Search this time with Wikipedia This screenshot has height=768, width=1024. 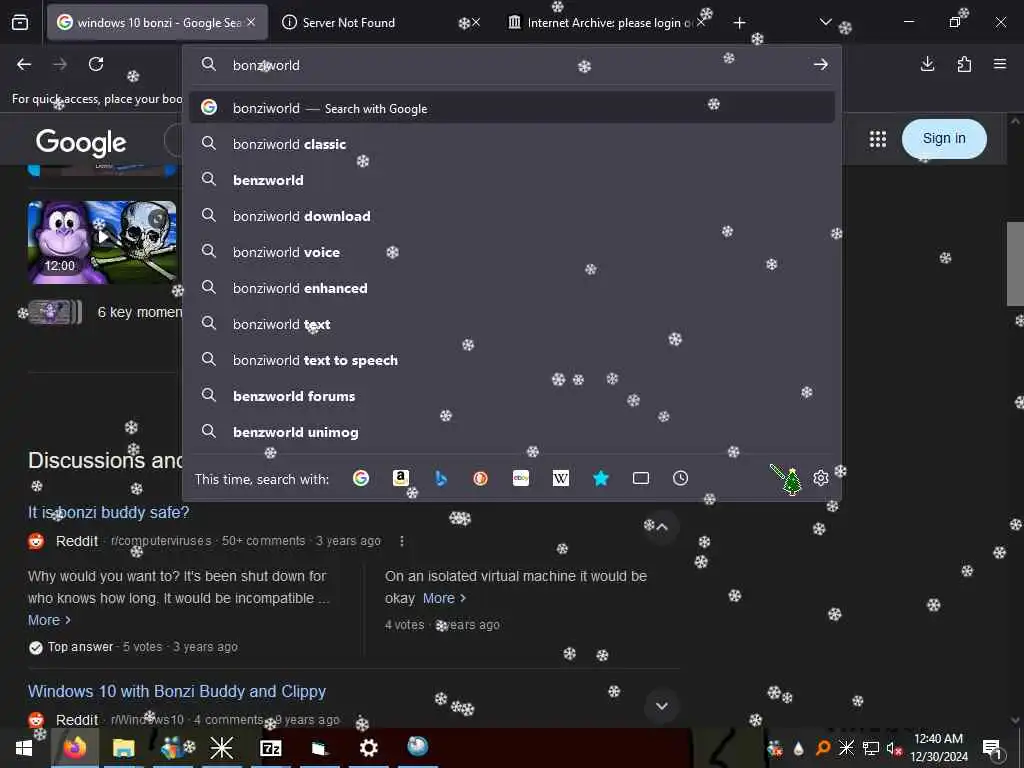coord(560,478)
